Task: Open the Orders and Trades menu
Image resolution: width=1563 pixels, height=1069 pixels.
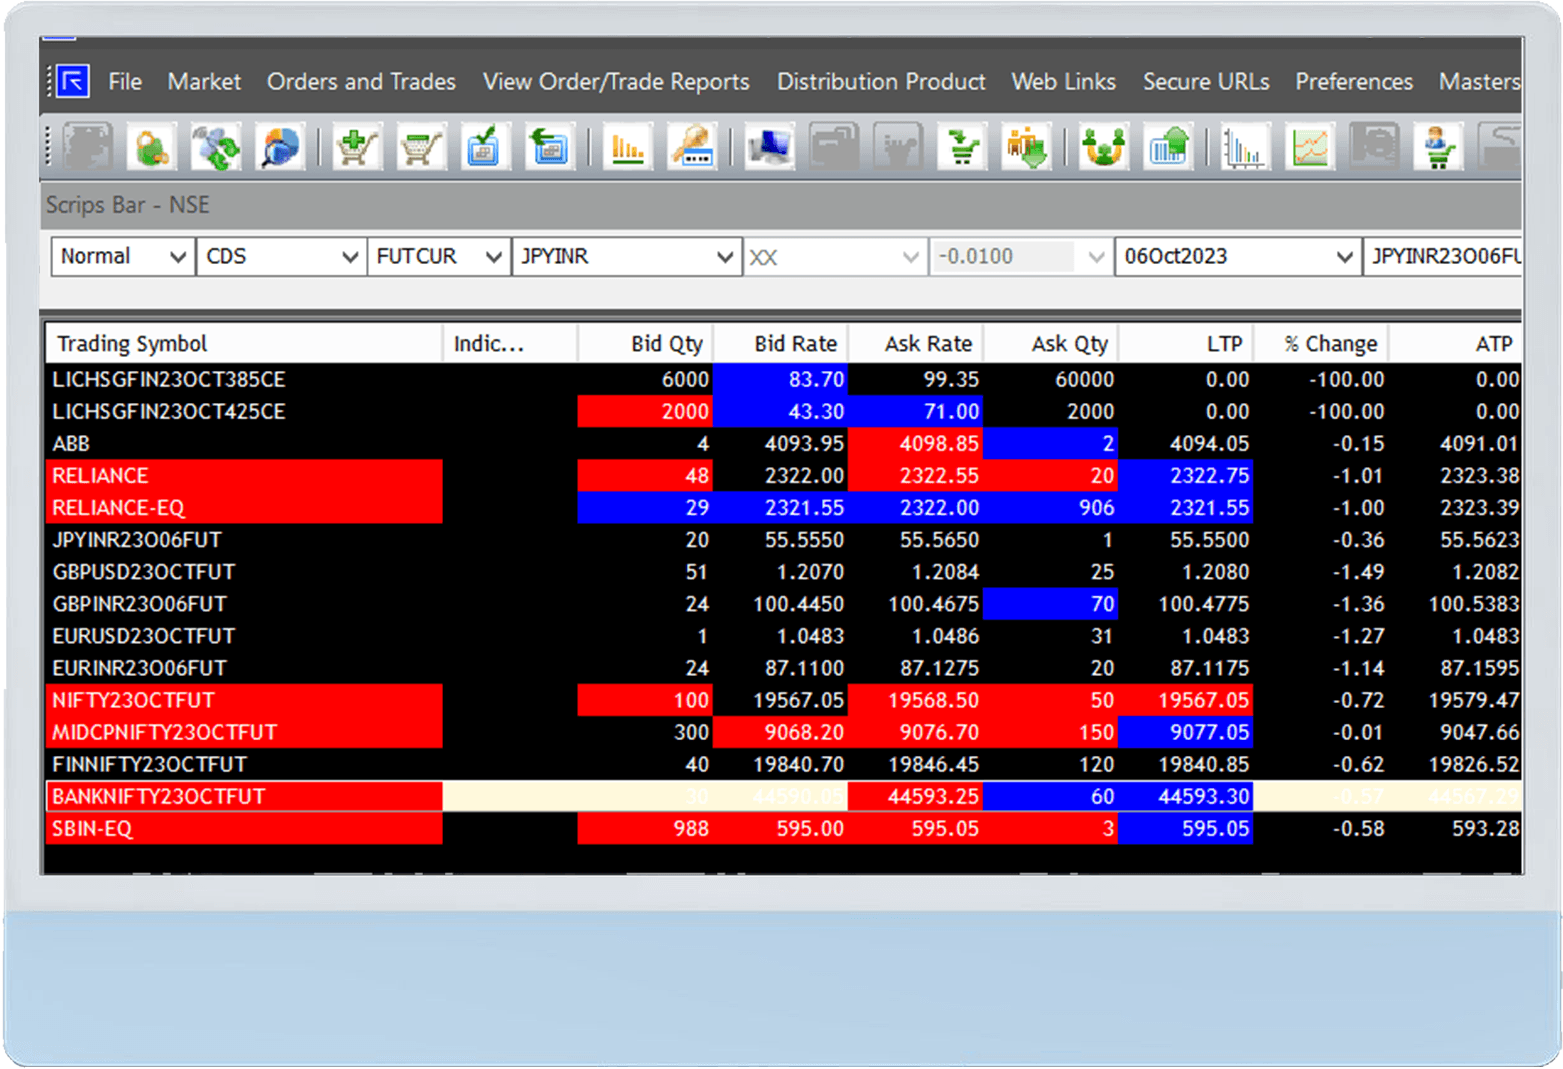Action: 361,82
